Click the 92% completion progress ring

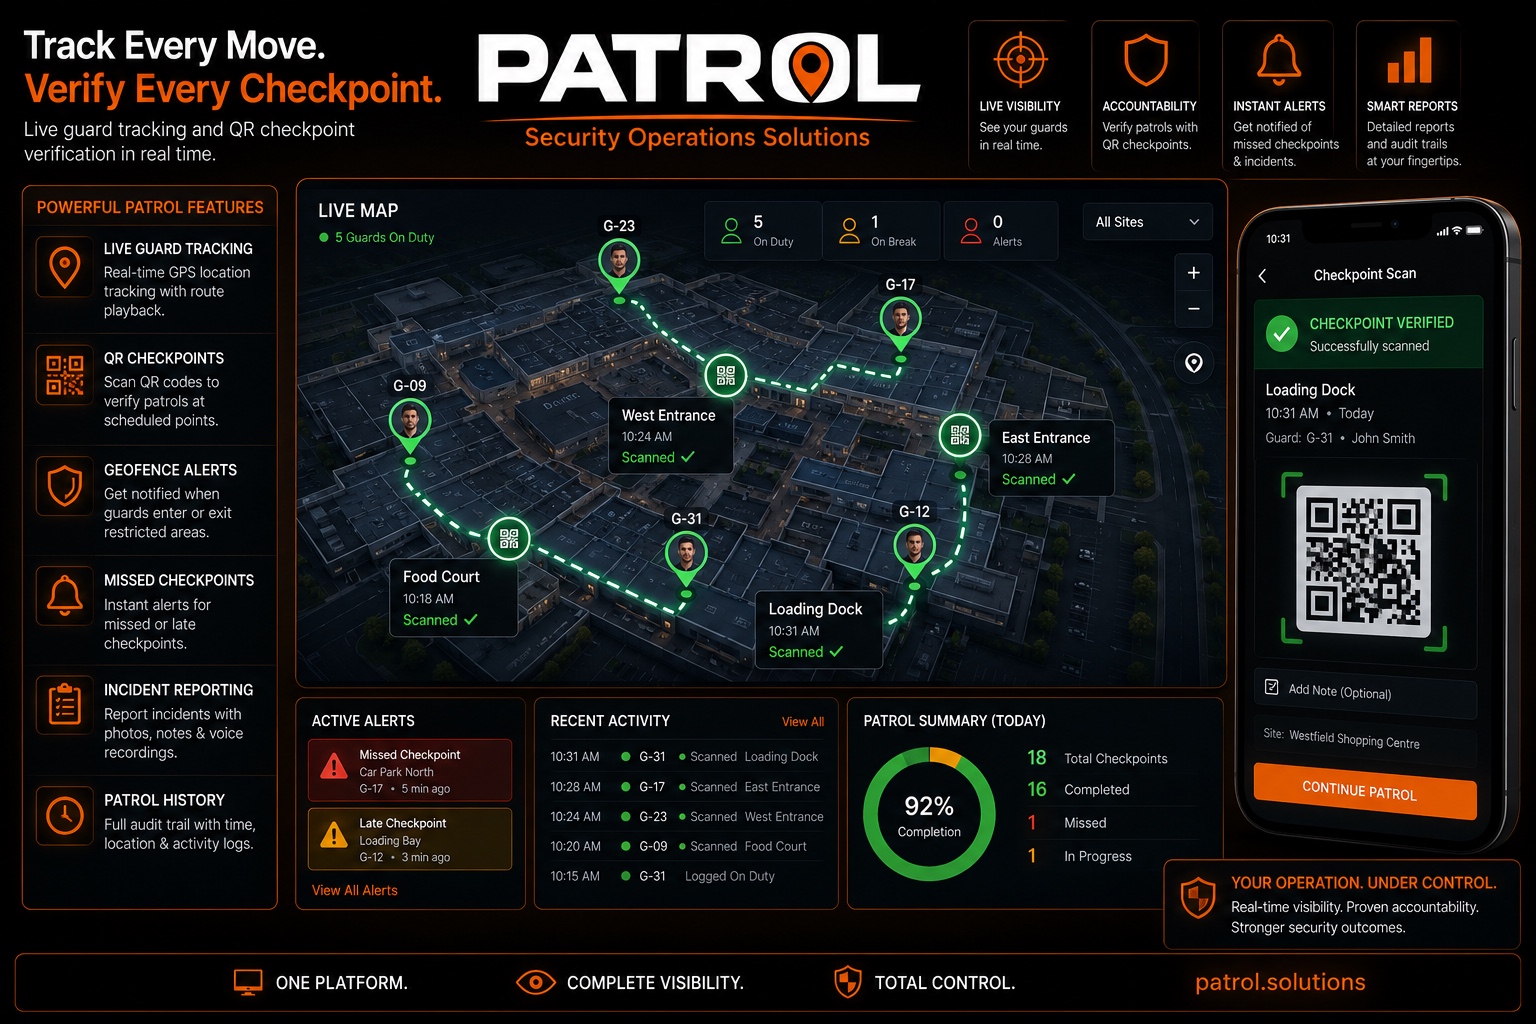click(929, 814)
